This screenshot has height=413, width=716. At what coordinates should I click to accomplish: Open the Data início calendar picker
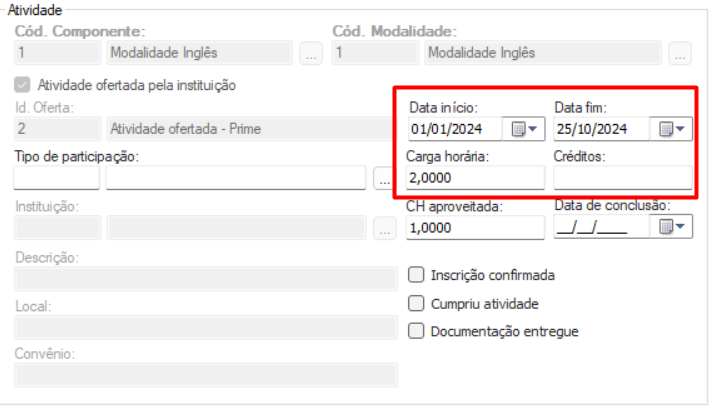tap(525, 129)
